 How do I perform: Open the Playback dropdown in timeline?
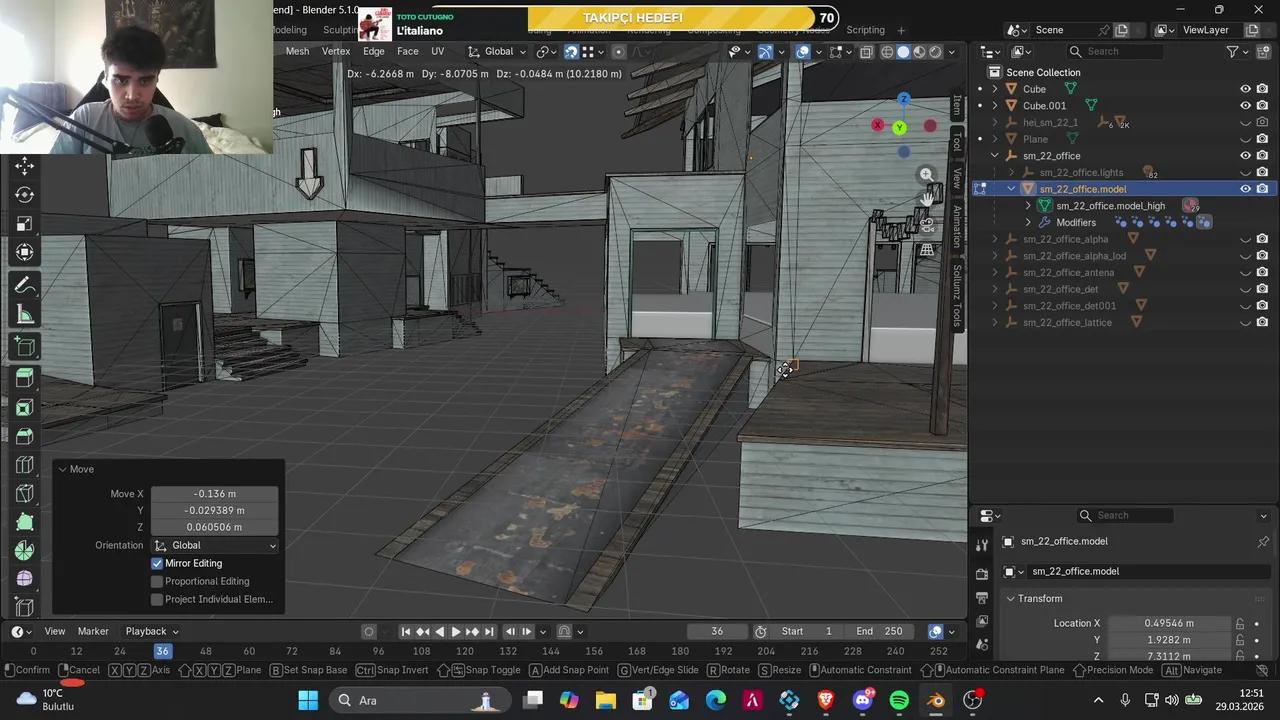click(152, 631)
